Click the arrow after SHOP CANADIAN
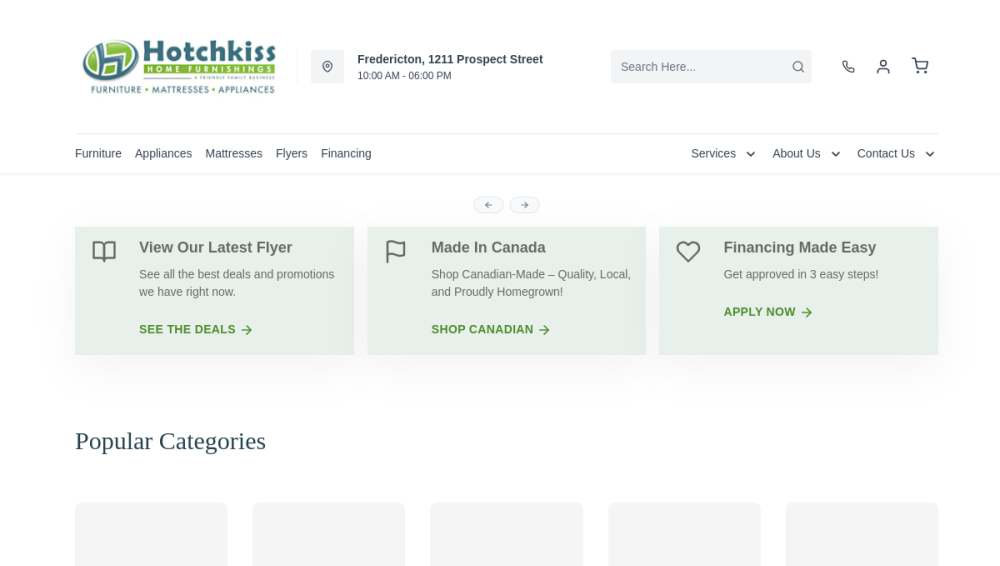This screenshot has height=566, width=1000. click(544, 330)
